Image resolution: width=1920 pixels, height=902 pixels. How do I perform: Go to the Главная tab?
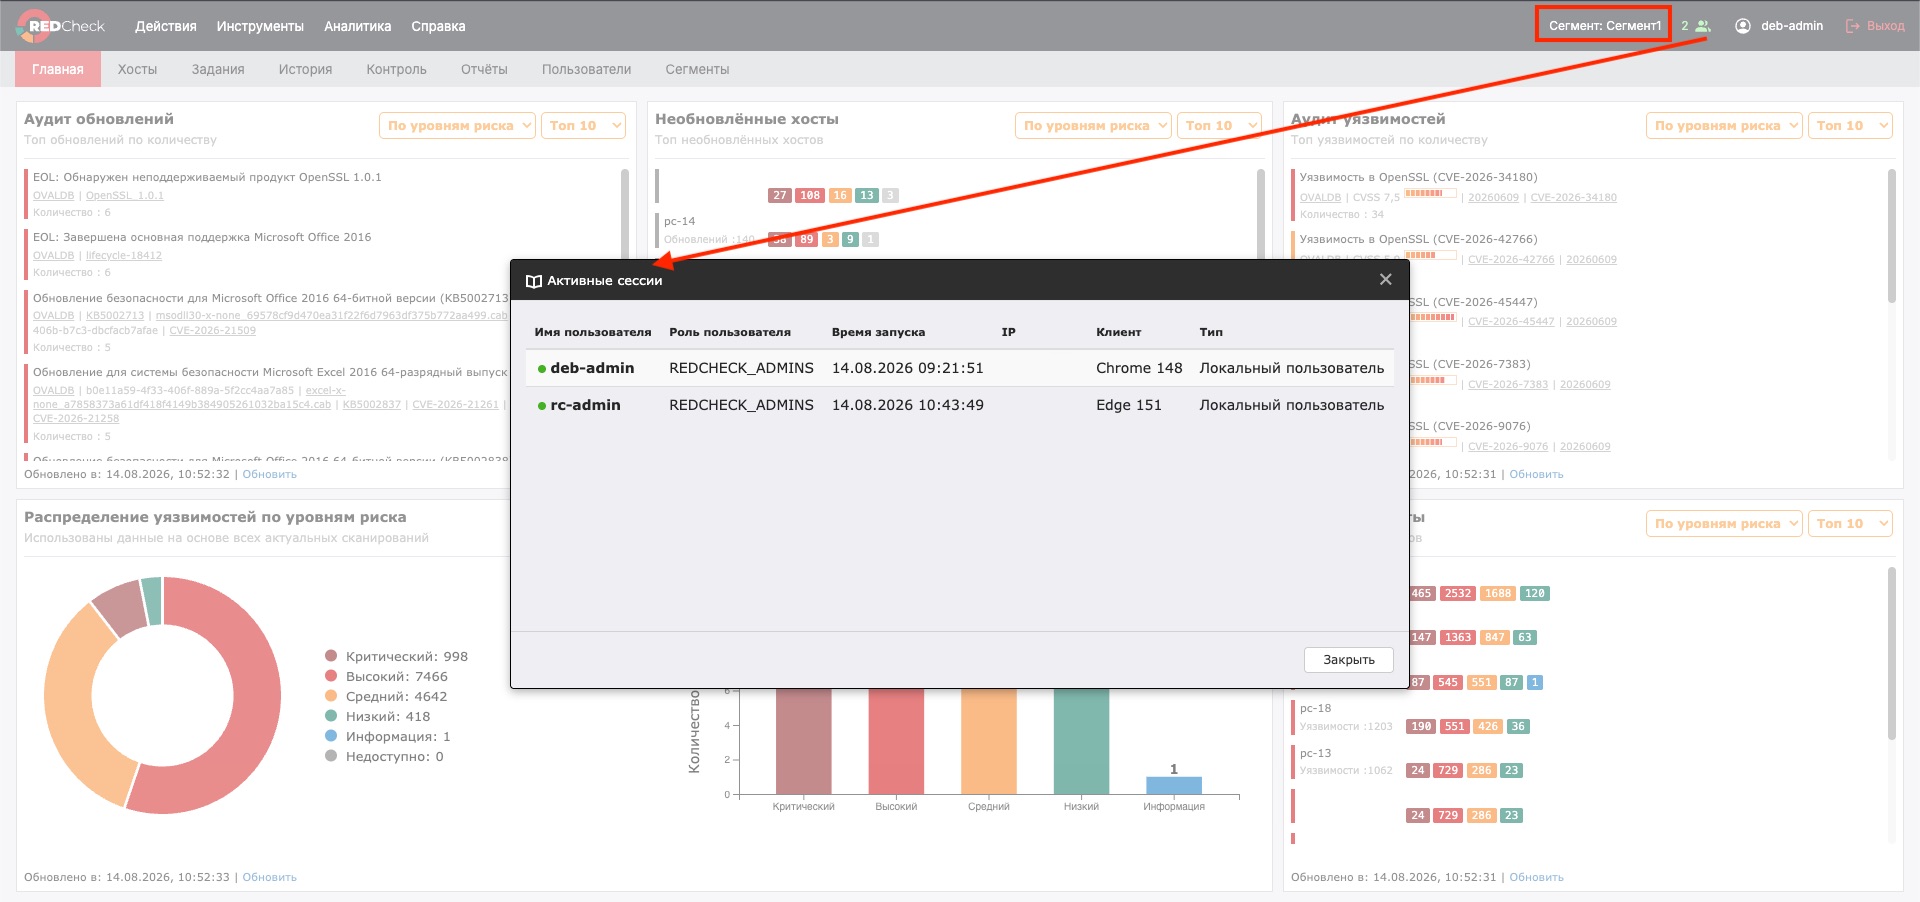click(x=57, y=69)
